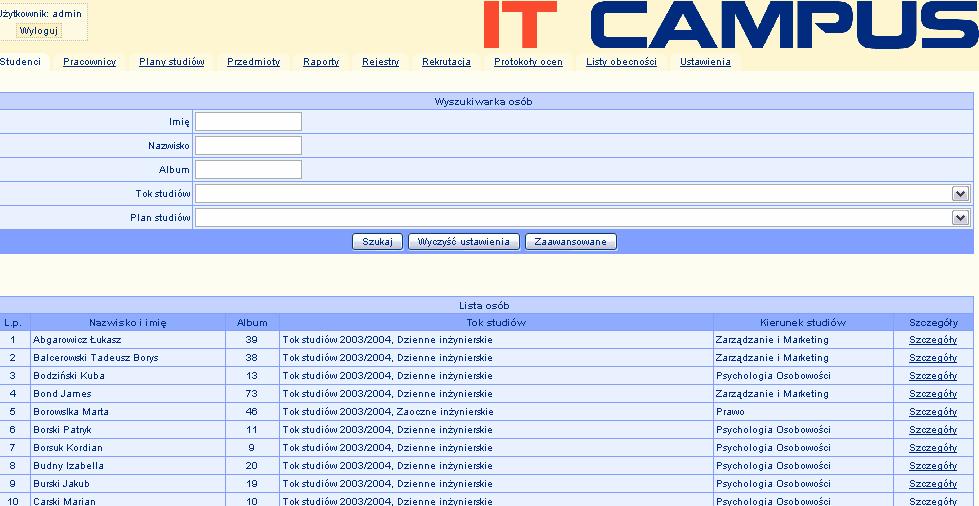Click album number 46
The width and height of the screenshot is (979, 506).
pyautogui.click(x=252, y=412)
